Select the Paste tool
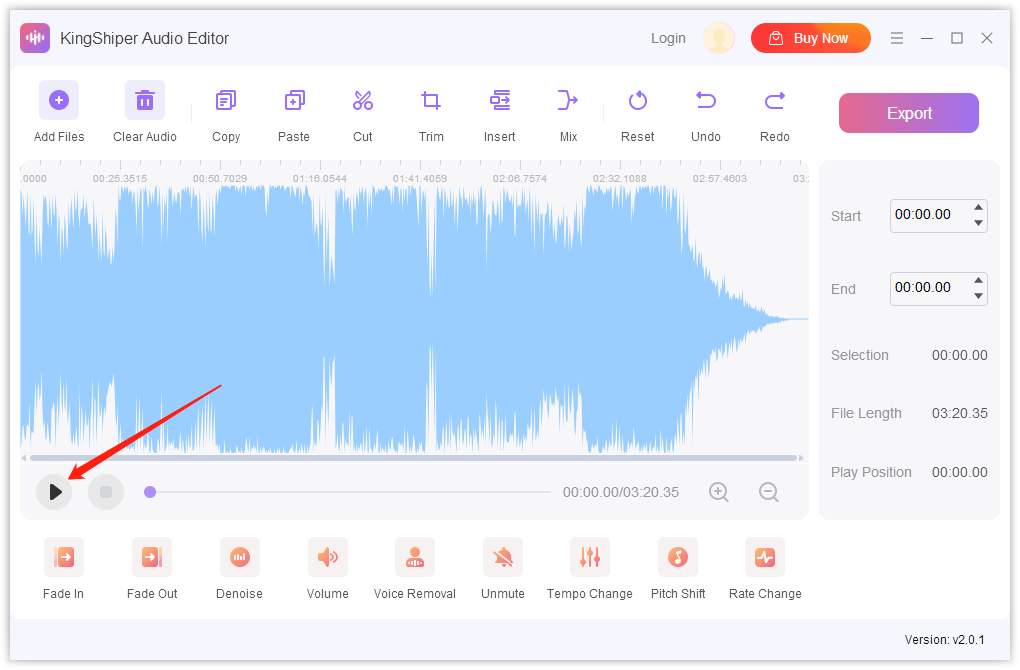The width and height of the screenshot is (1020, 670). [294, 100]
